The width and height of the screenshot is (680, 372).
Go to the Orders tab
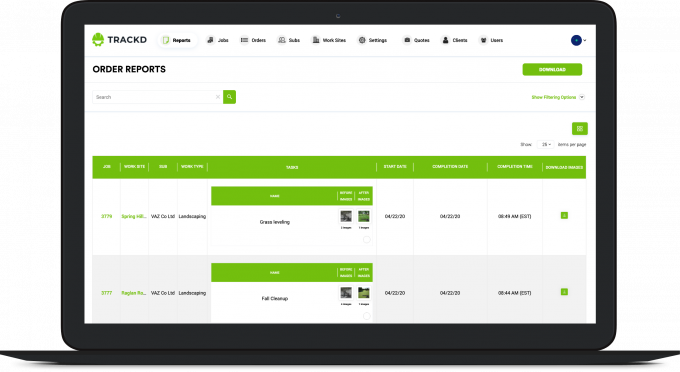[x=253, y=40]
